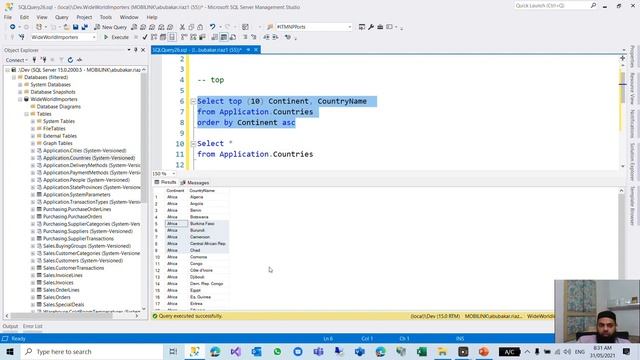
Task: Click the Connect Object Explorer plug icon
Action: click(x=34, y=60)
